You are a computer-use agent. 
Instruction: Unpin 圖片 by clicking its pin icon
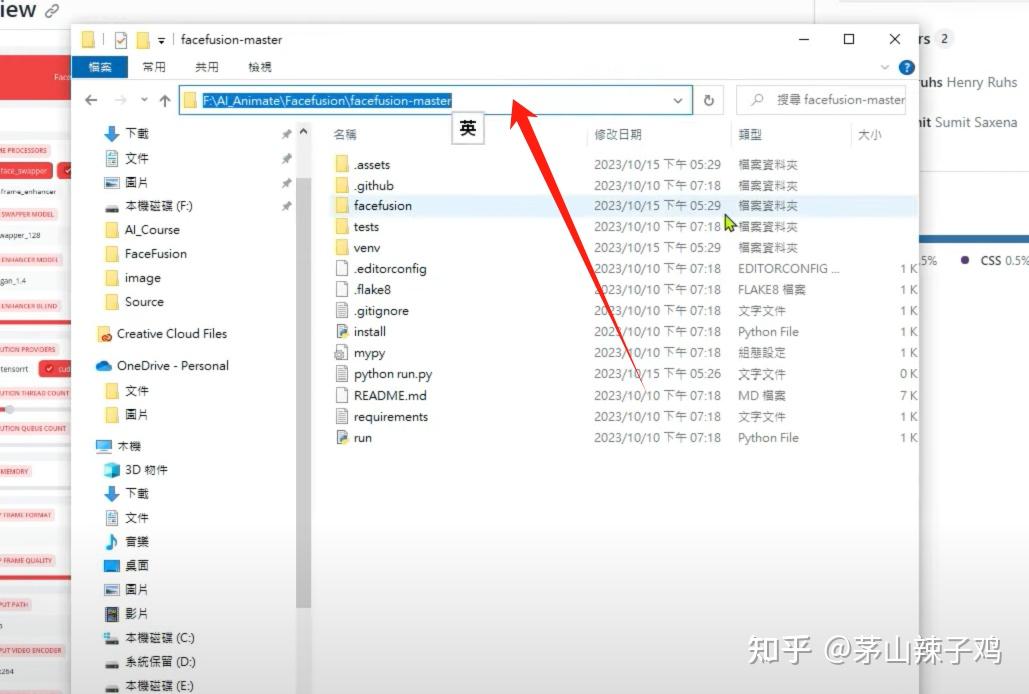click(x=287, y=181)
